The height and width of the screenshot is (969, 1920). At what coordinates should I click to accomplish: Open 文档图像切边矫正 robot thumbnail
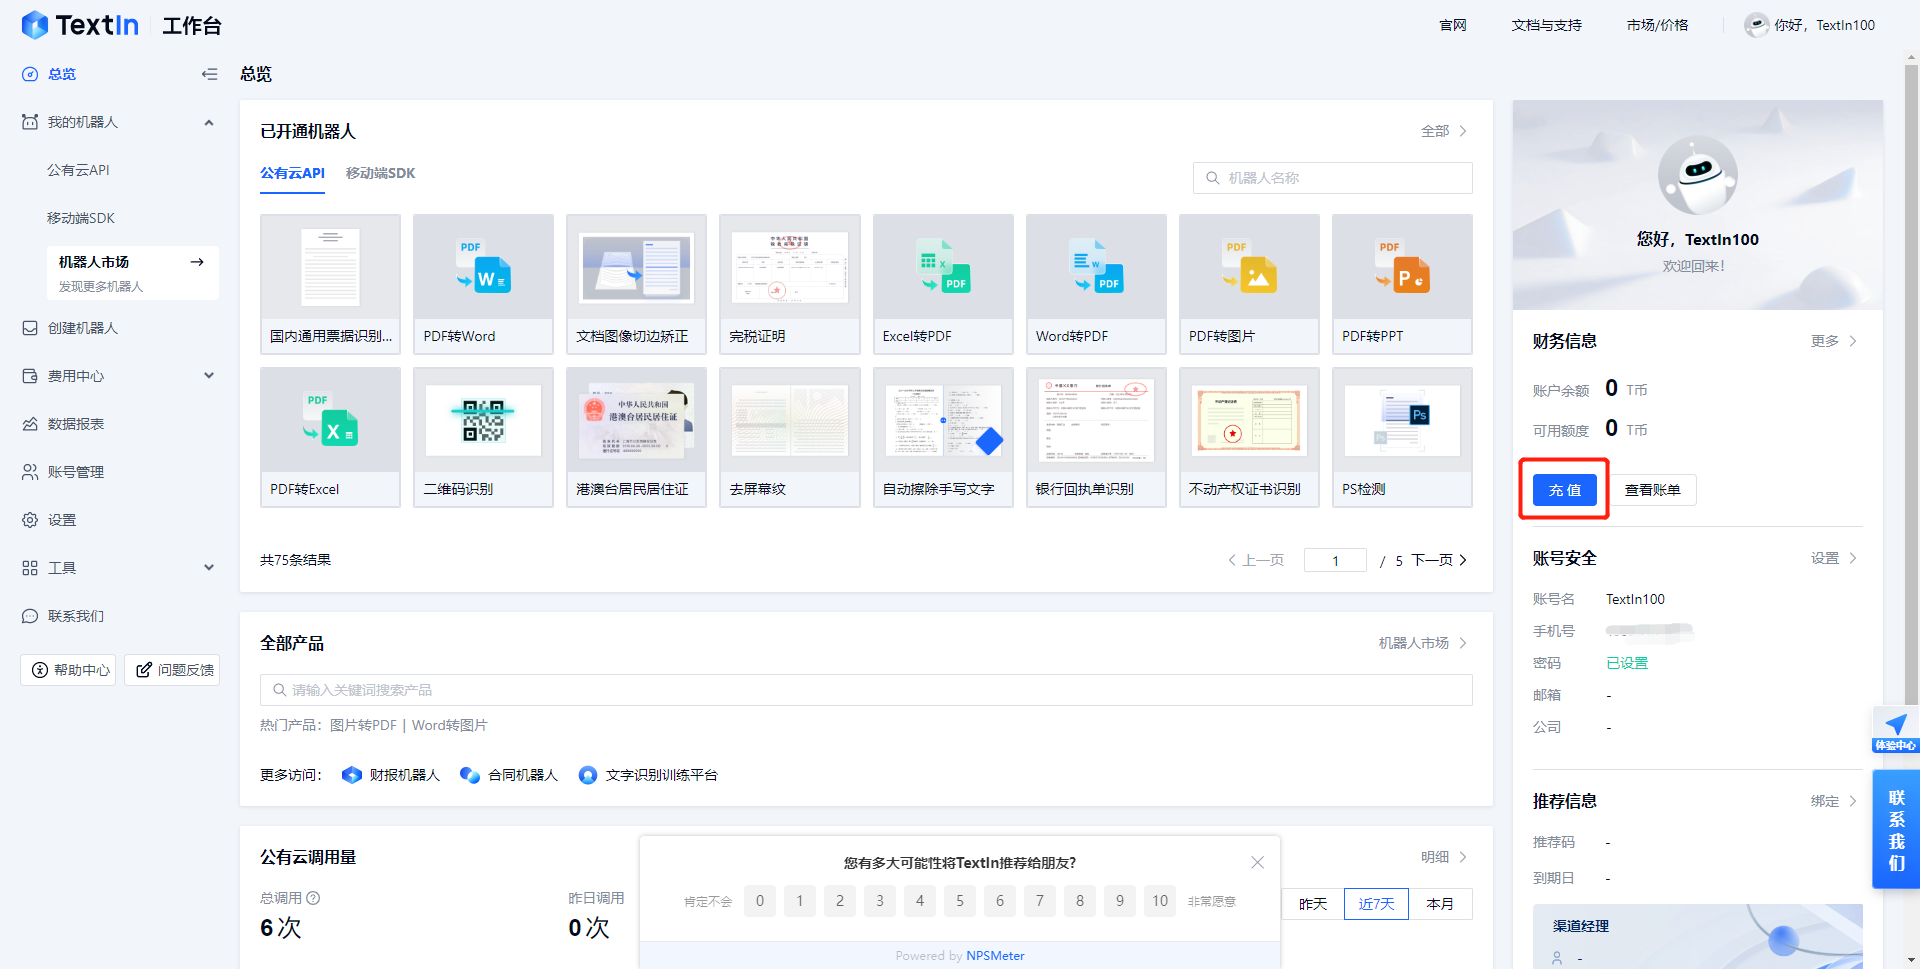(x=636, y=267)
